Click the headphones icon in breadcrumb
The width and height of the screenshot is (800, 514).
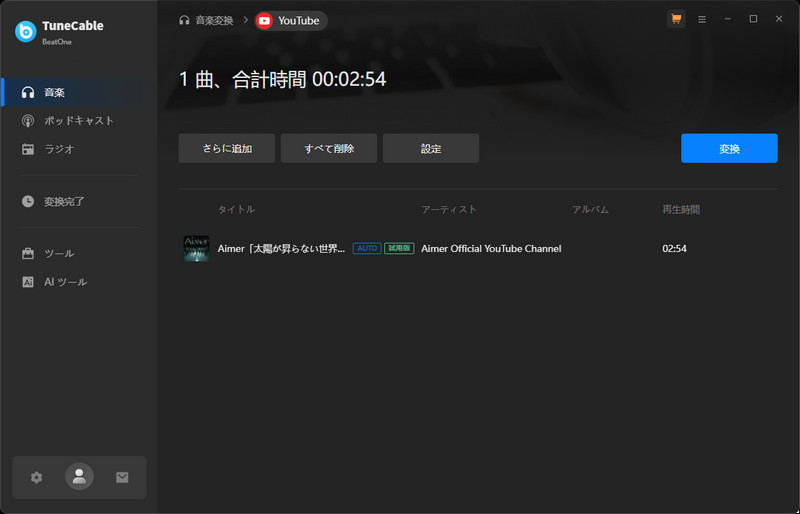[184, 20]
